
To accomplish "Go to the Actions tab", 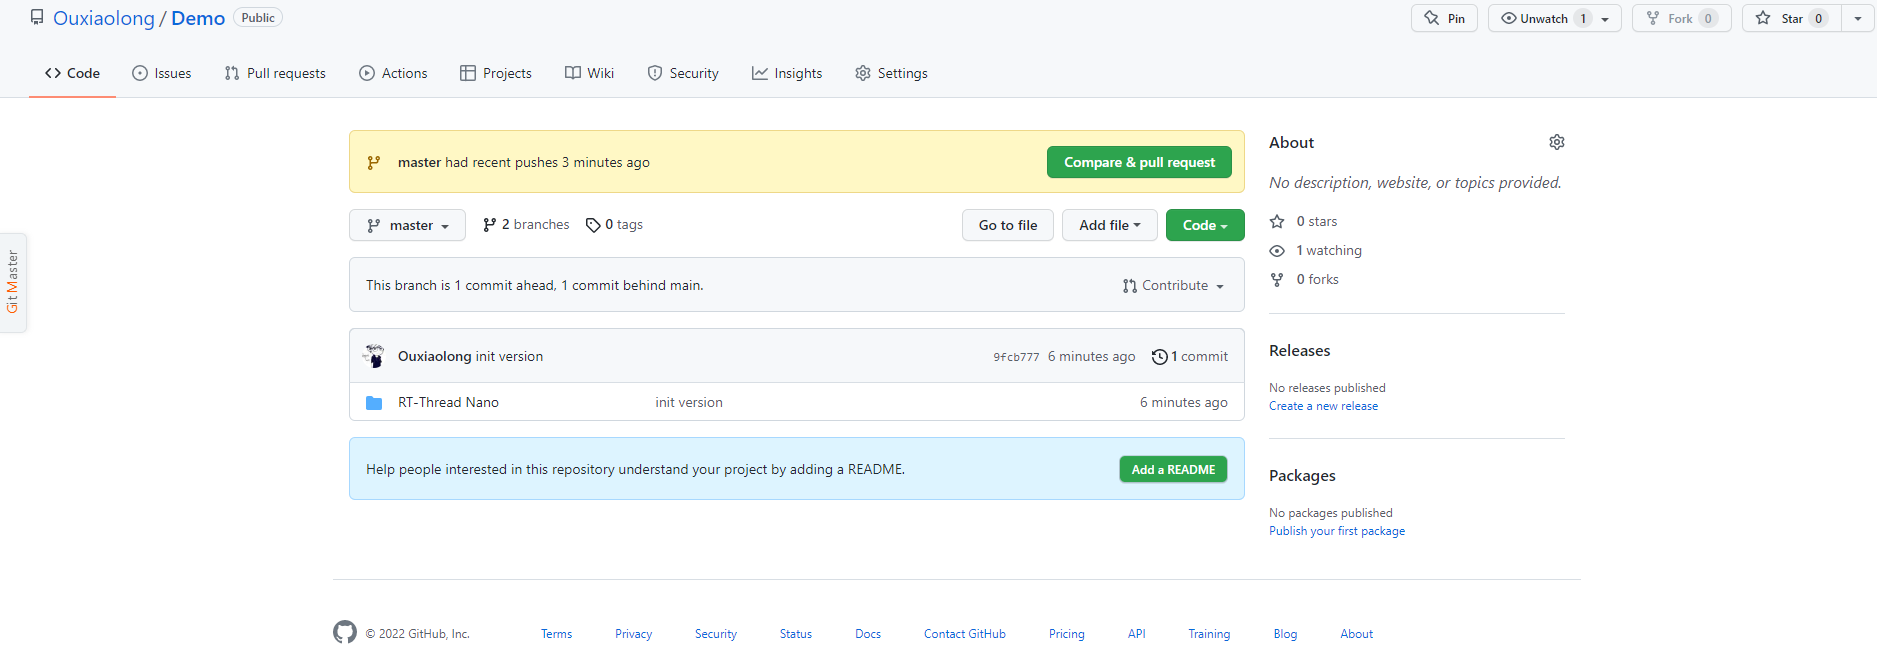I will tap(393, 73).
